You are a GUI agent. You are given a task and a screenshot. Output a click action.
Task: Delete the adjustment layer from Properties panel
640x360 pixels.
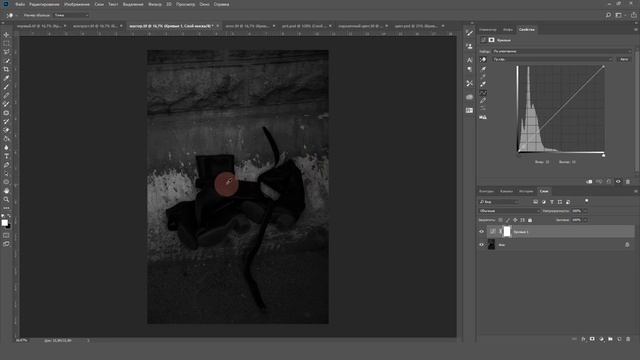(x=628, y=182)
